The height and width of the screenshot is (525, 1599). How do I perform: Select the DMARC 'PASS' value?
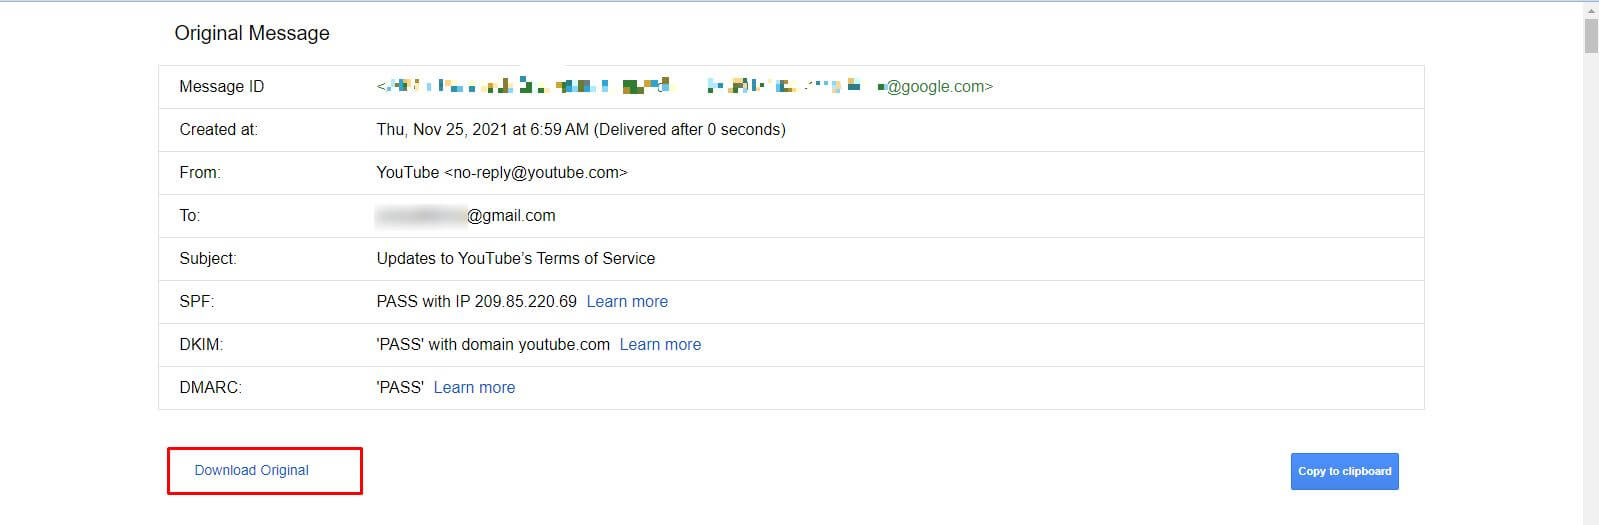[400, 387]
